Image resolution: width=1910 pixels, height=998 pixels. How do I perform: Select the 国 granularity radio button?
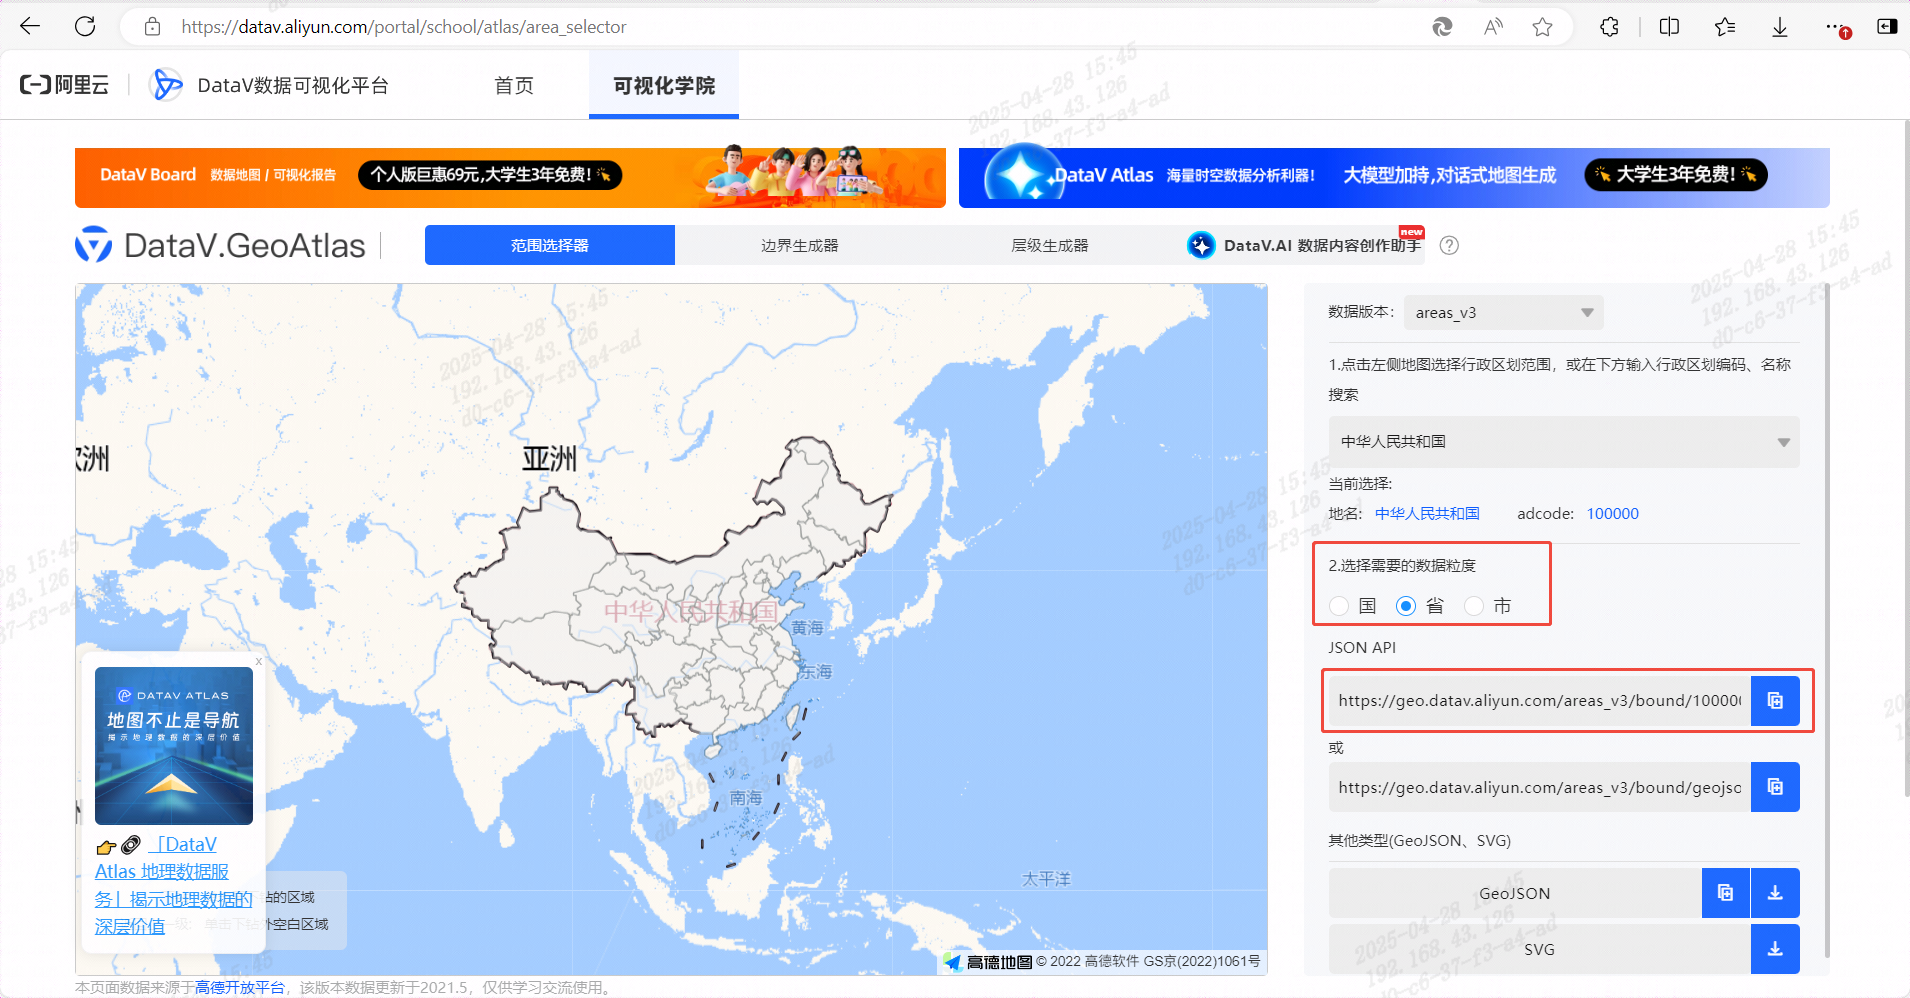point(1337,605)
